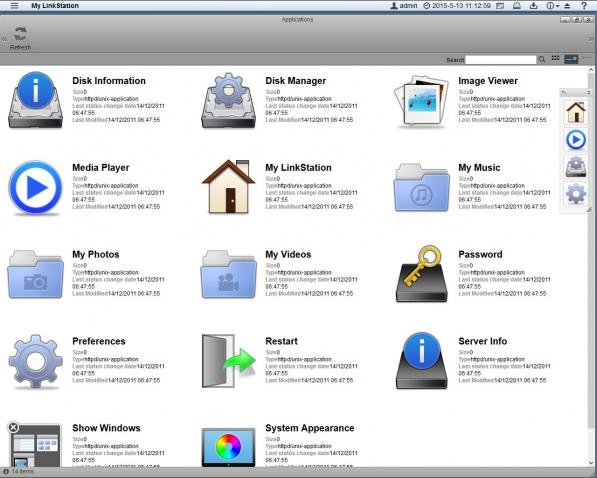Open the My Videos folder icon
The height and width of the screenshot is (478, 597).
228,274
